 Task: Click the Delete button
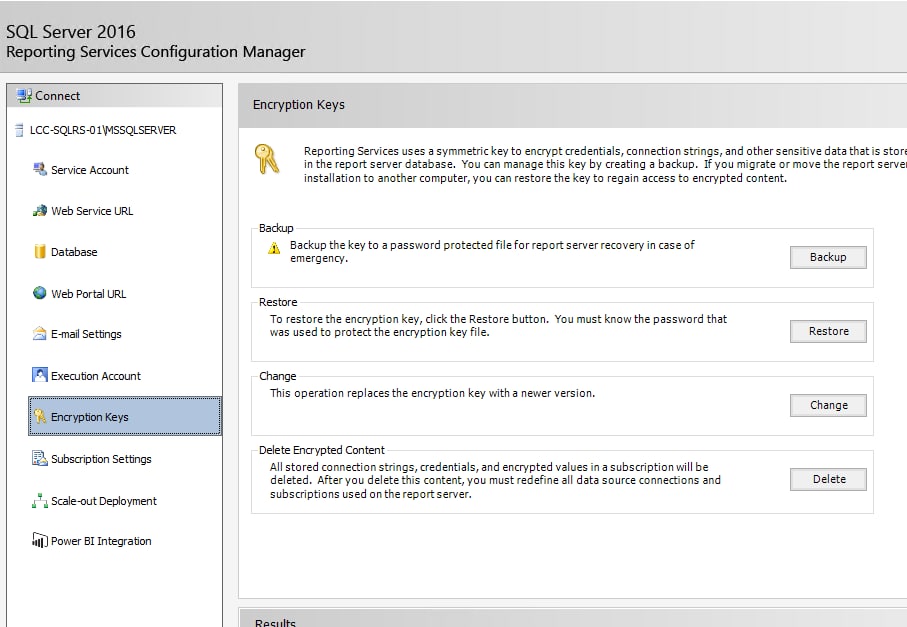click(828, 480)
